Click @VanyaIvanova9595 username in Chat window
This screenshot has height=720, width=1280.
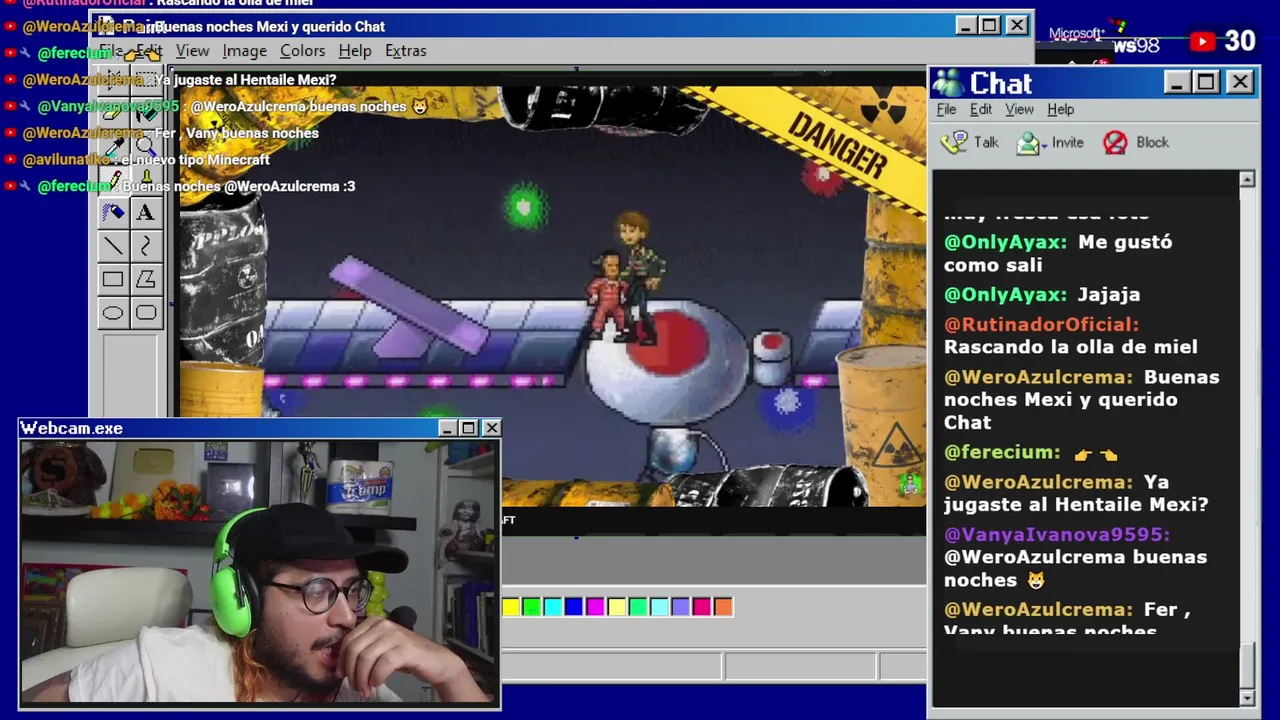(1056, 534)
